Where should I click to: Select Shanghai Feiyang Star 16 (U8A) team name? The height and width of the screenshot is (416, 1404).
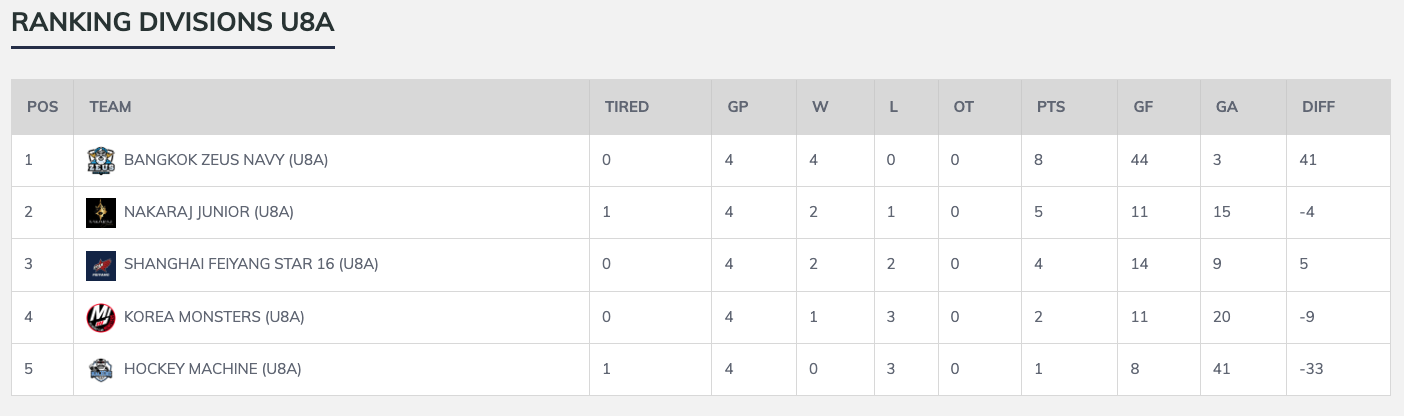[251, 265]
